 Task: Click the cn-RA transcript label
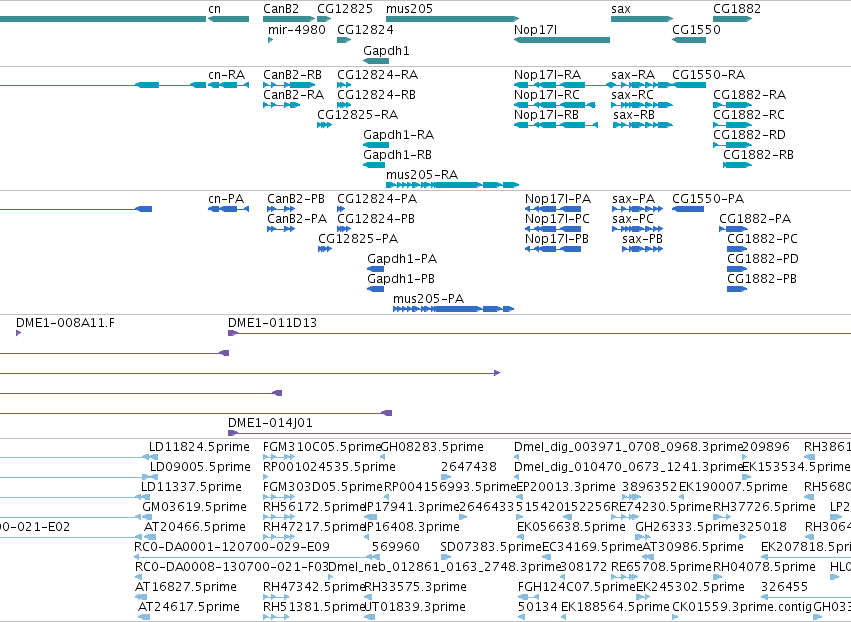pos(226,74)
